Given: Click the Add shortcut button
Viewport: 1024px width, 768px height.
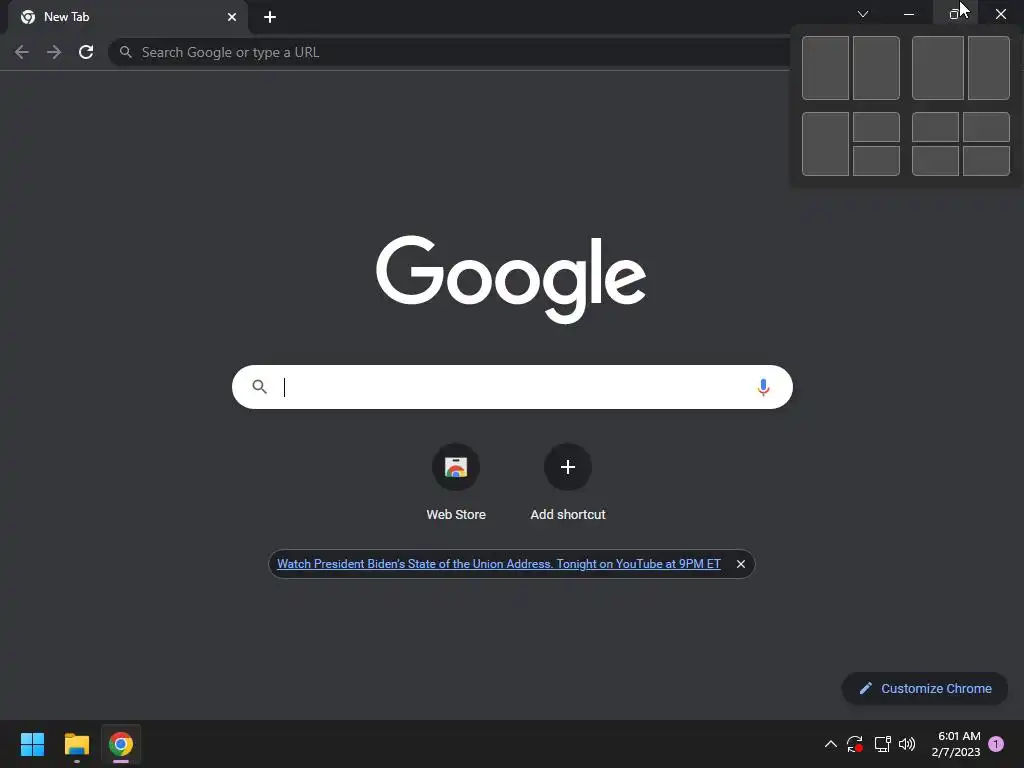Looking at the screenshot, I should pyautogui.click(x=568, y=482).
